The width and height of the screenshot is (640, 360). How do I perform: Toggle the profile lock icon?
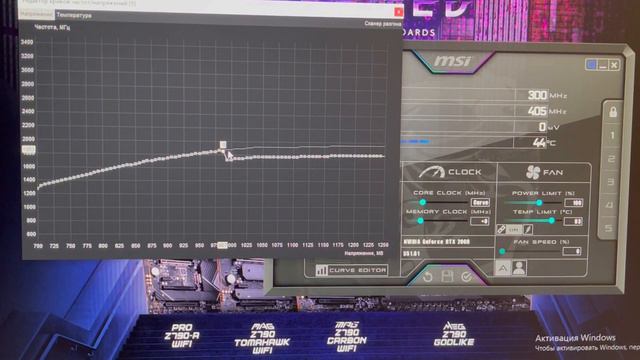tap(613, 112)
